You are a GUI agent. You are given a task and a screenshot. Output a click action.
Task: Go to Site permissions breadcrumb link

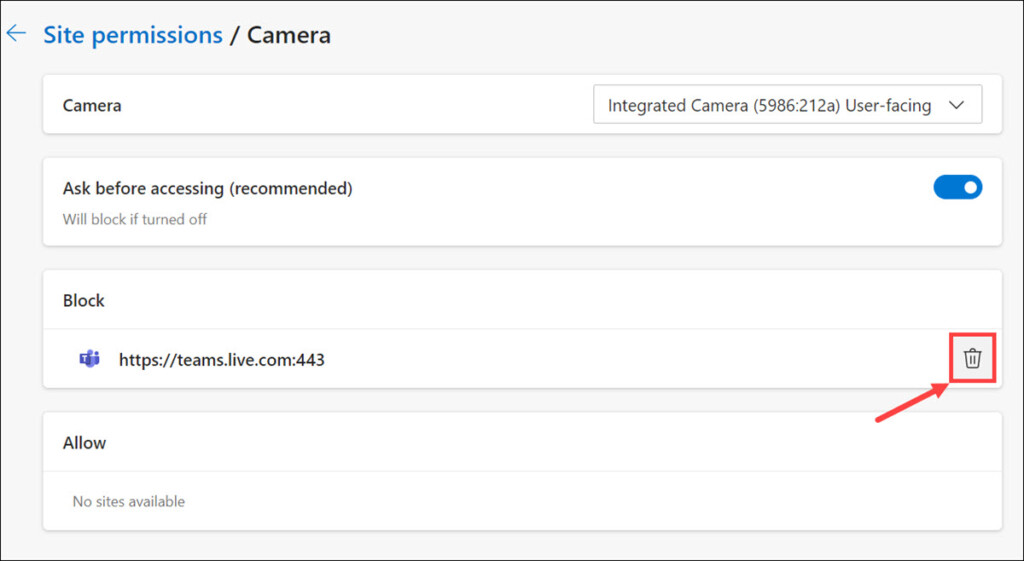[x=132, y=35]
